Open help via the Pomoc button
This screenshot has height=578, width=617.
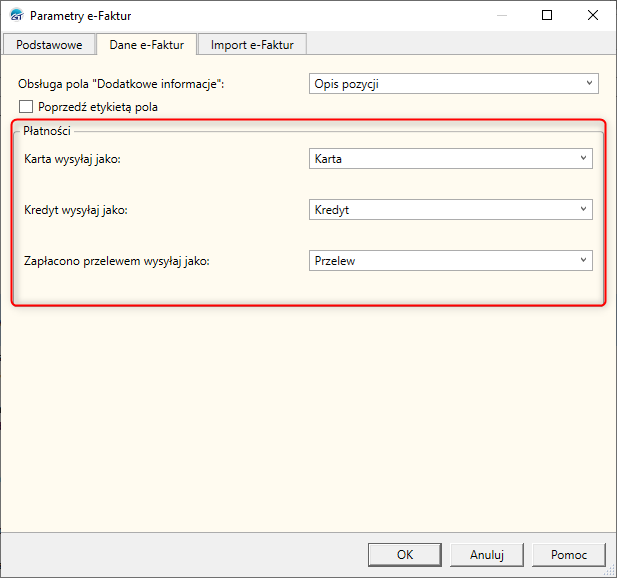pos(567,554)
